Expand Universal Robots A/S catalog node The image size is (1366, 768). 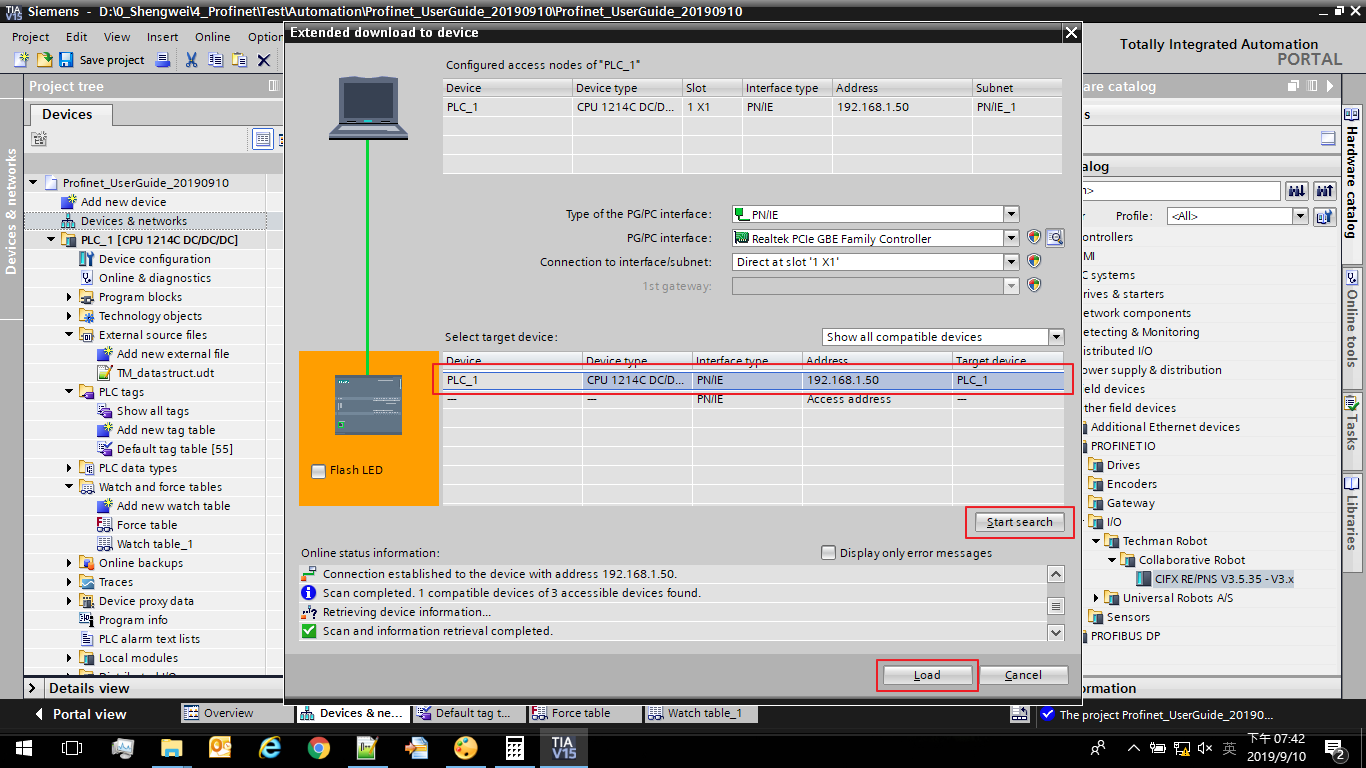(1096, 598)
